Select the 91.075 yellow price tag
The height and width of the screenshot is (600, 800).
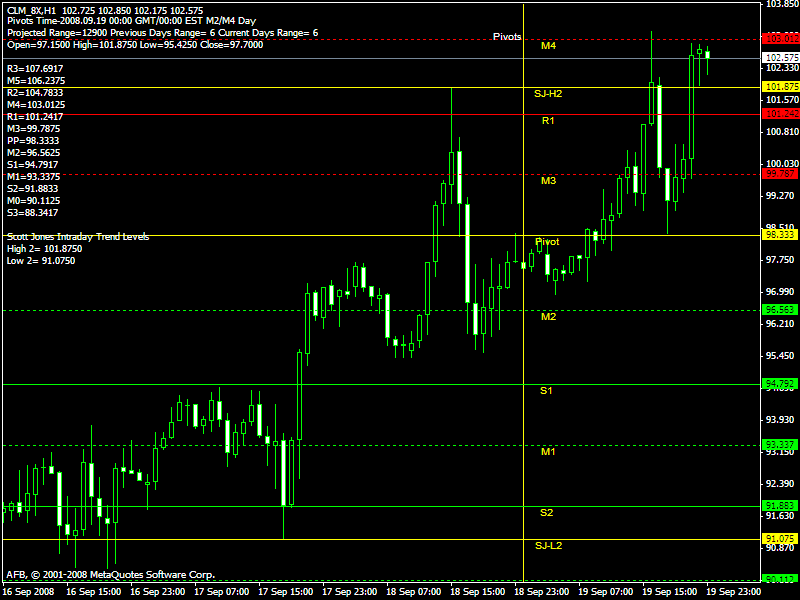780,539
